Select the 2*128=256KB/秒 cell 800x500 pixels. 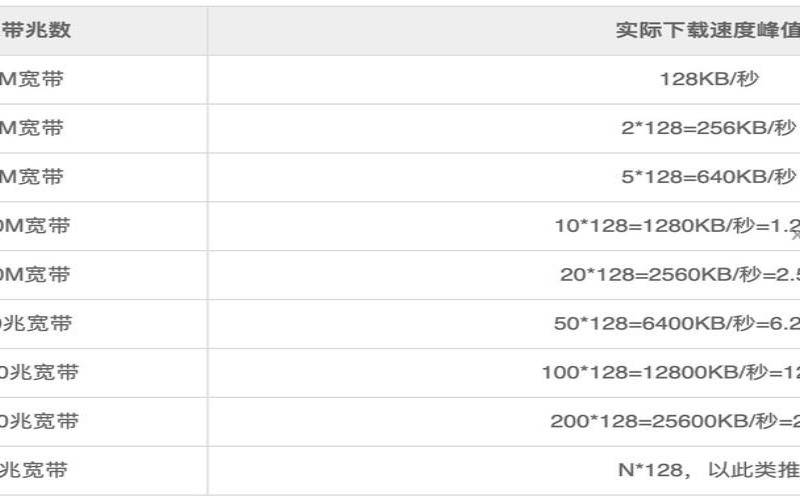click(x=708, y=128)
